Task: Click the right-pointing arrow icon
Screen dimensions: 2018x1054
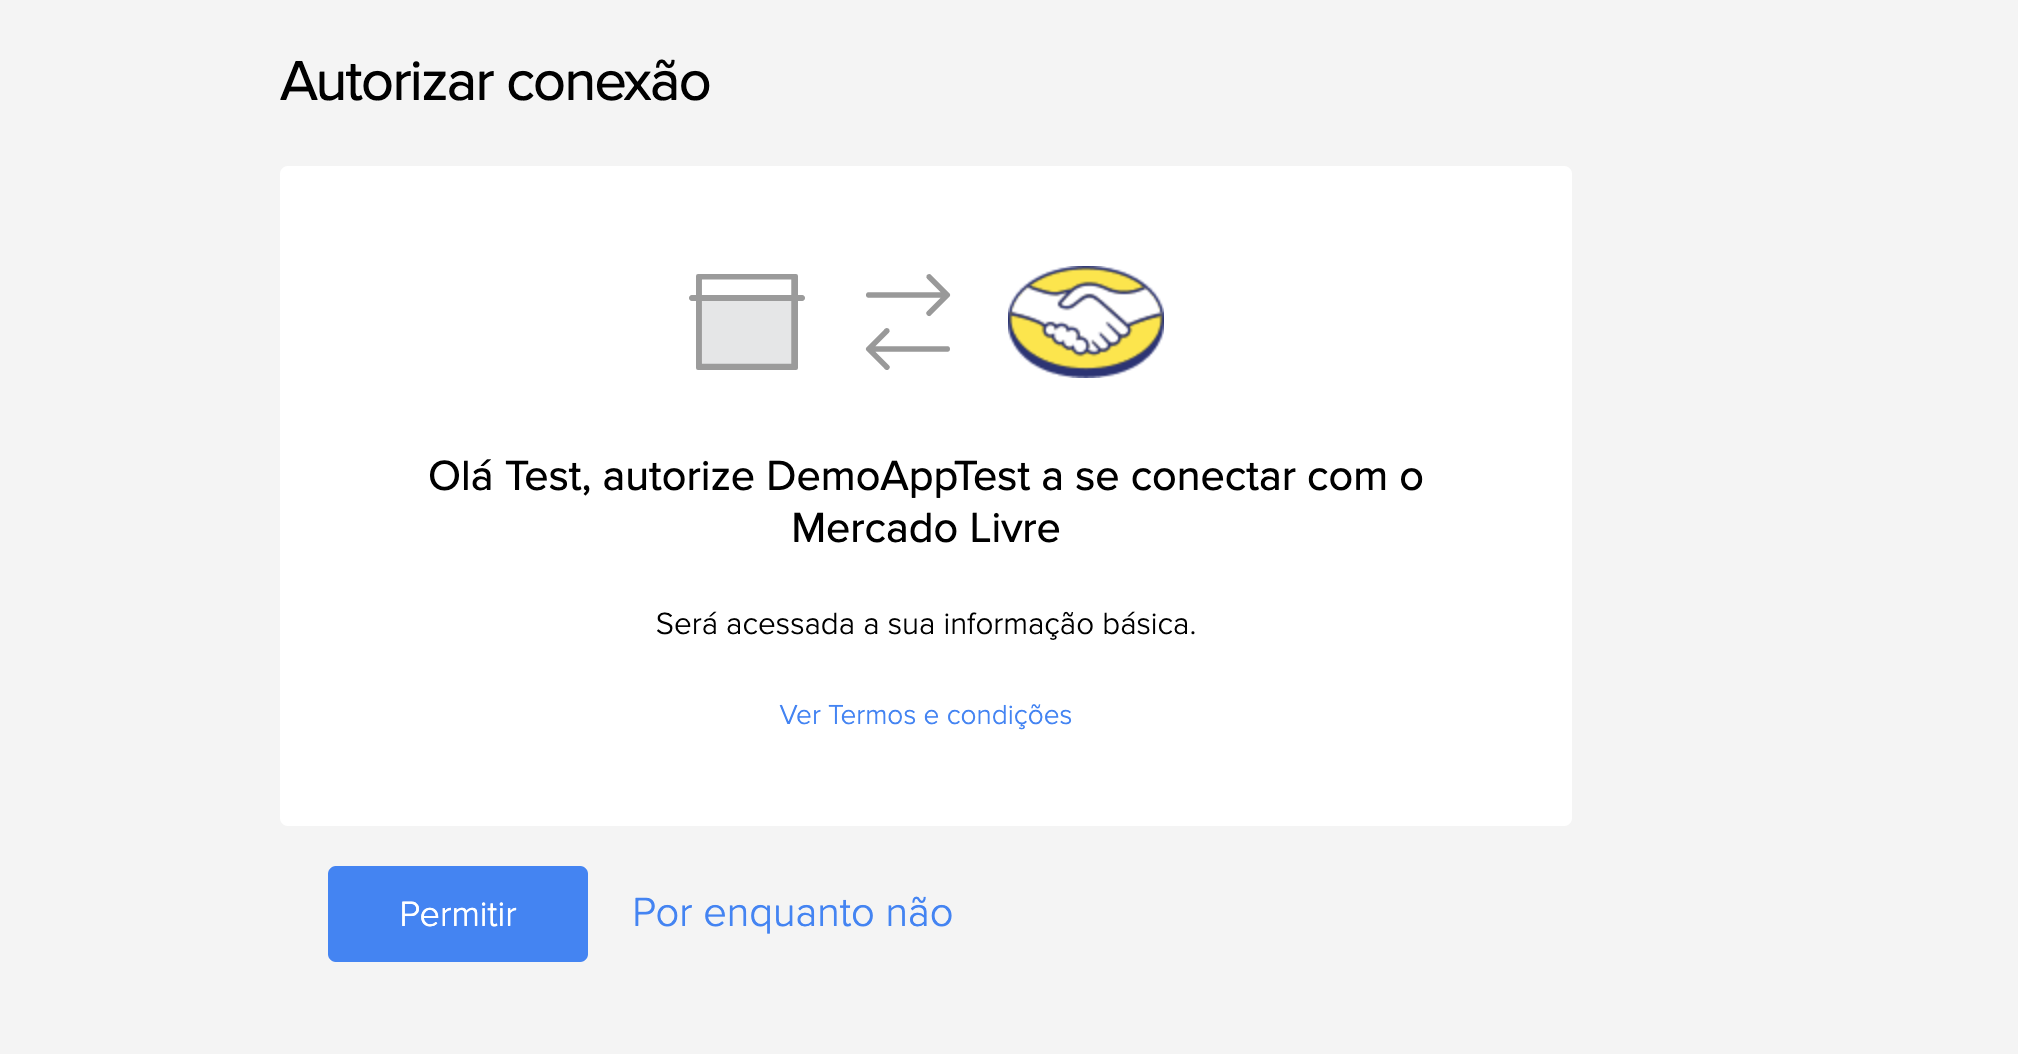Action: (x=908, y=295)
